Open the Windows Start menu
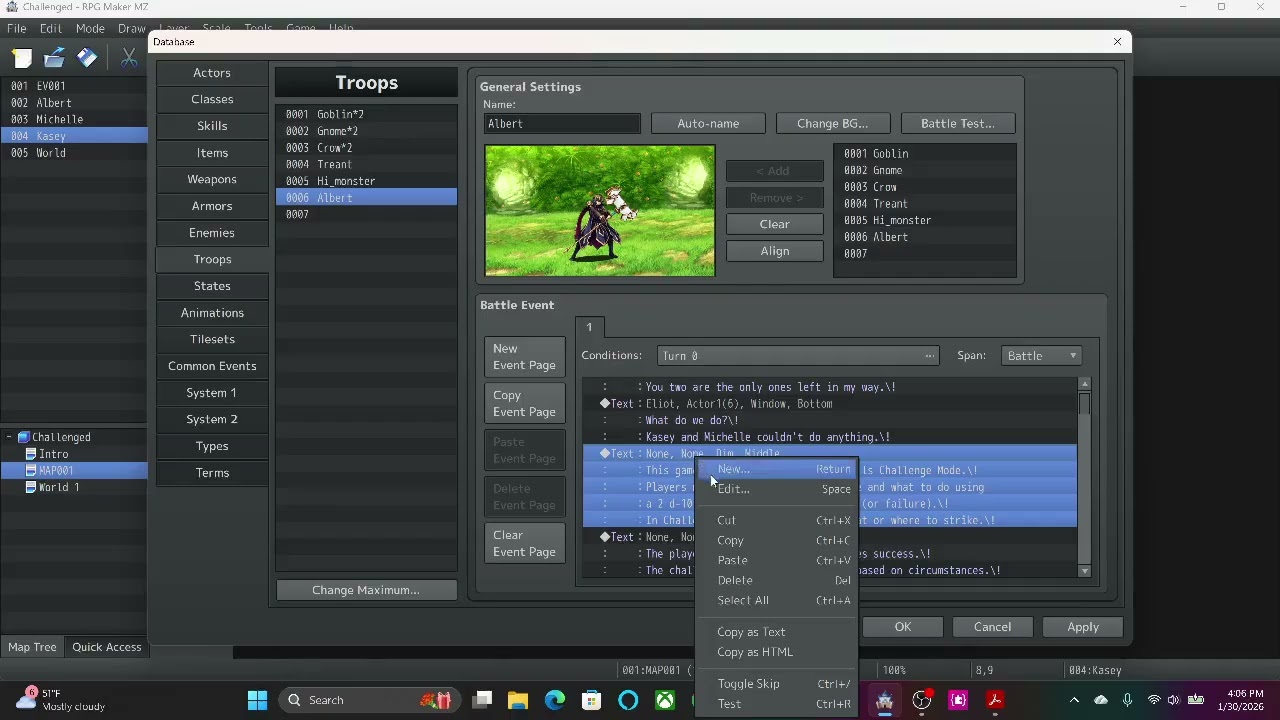 [x=257, y=700]
